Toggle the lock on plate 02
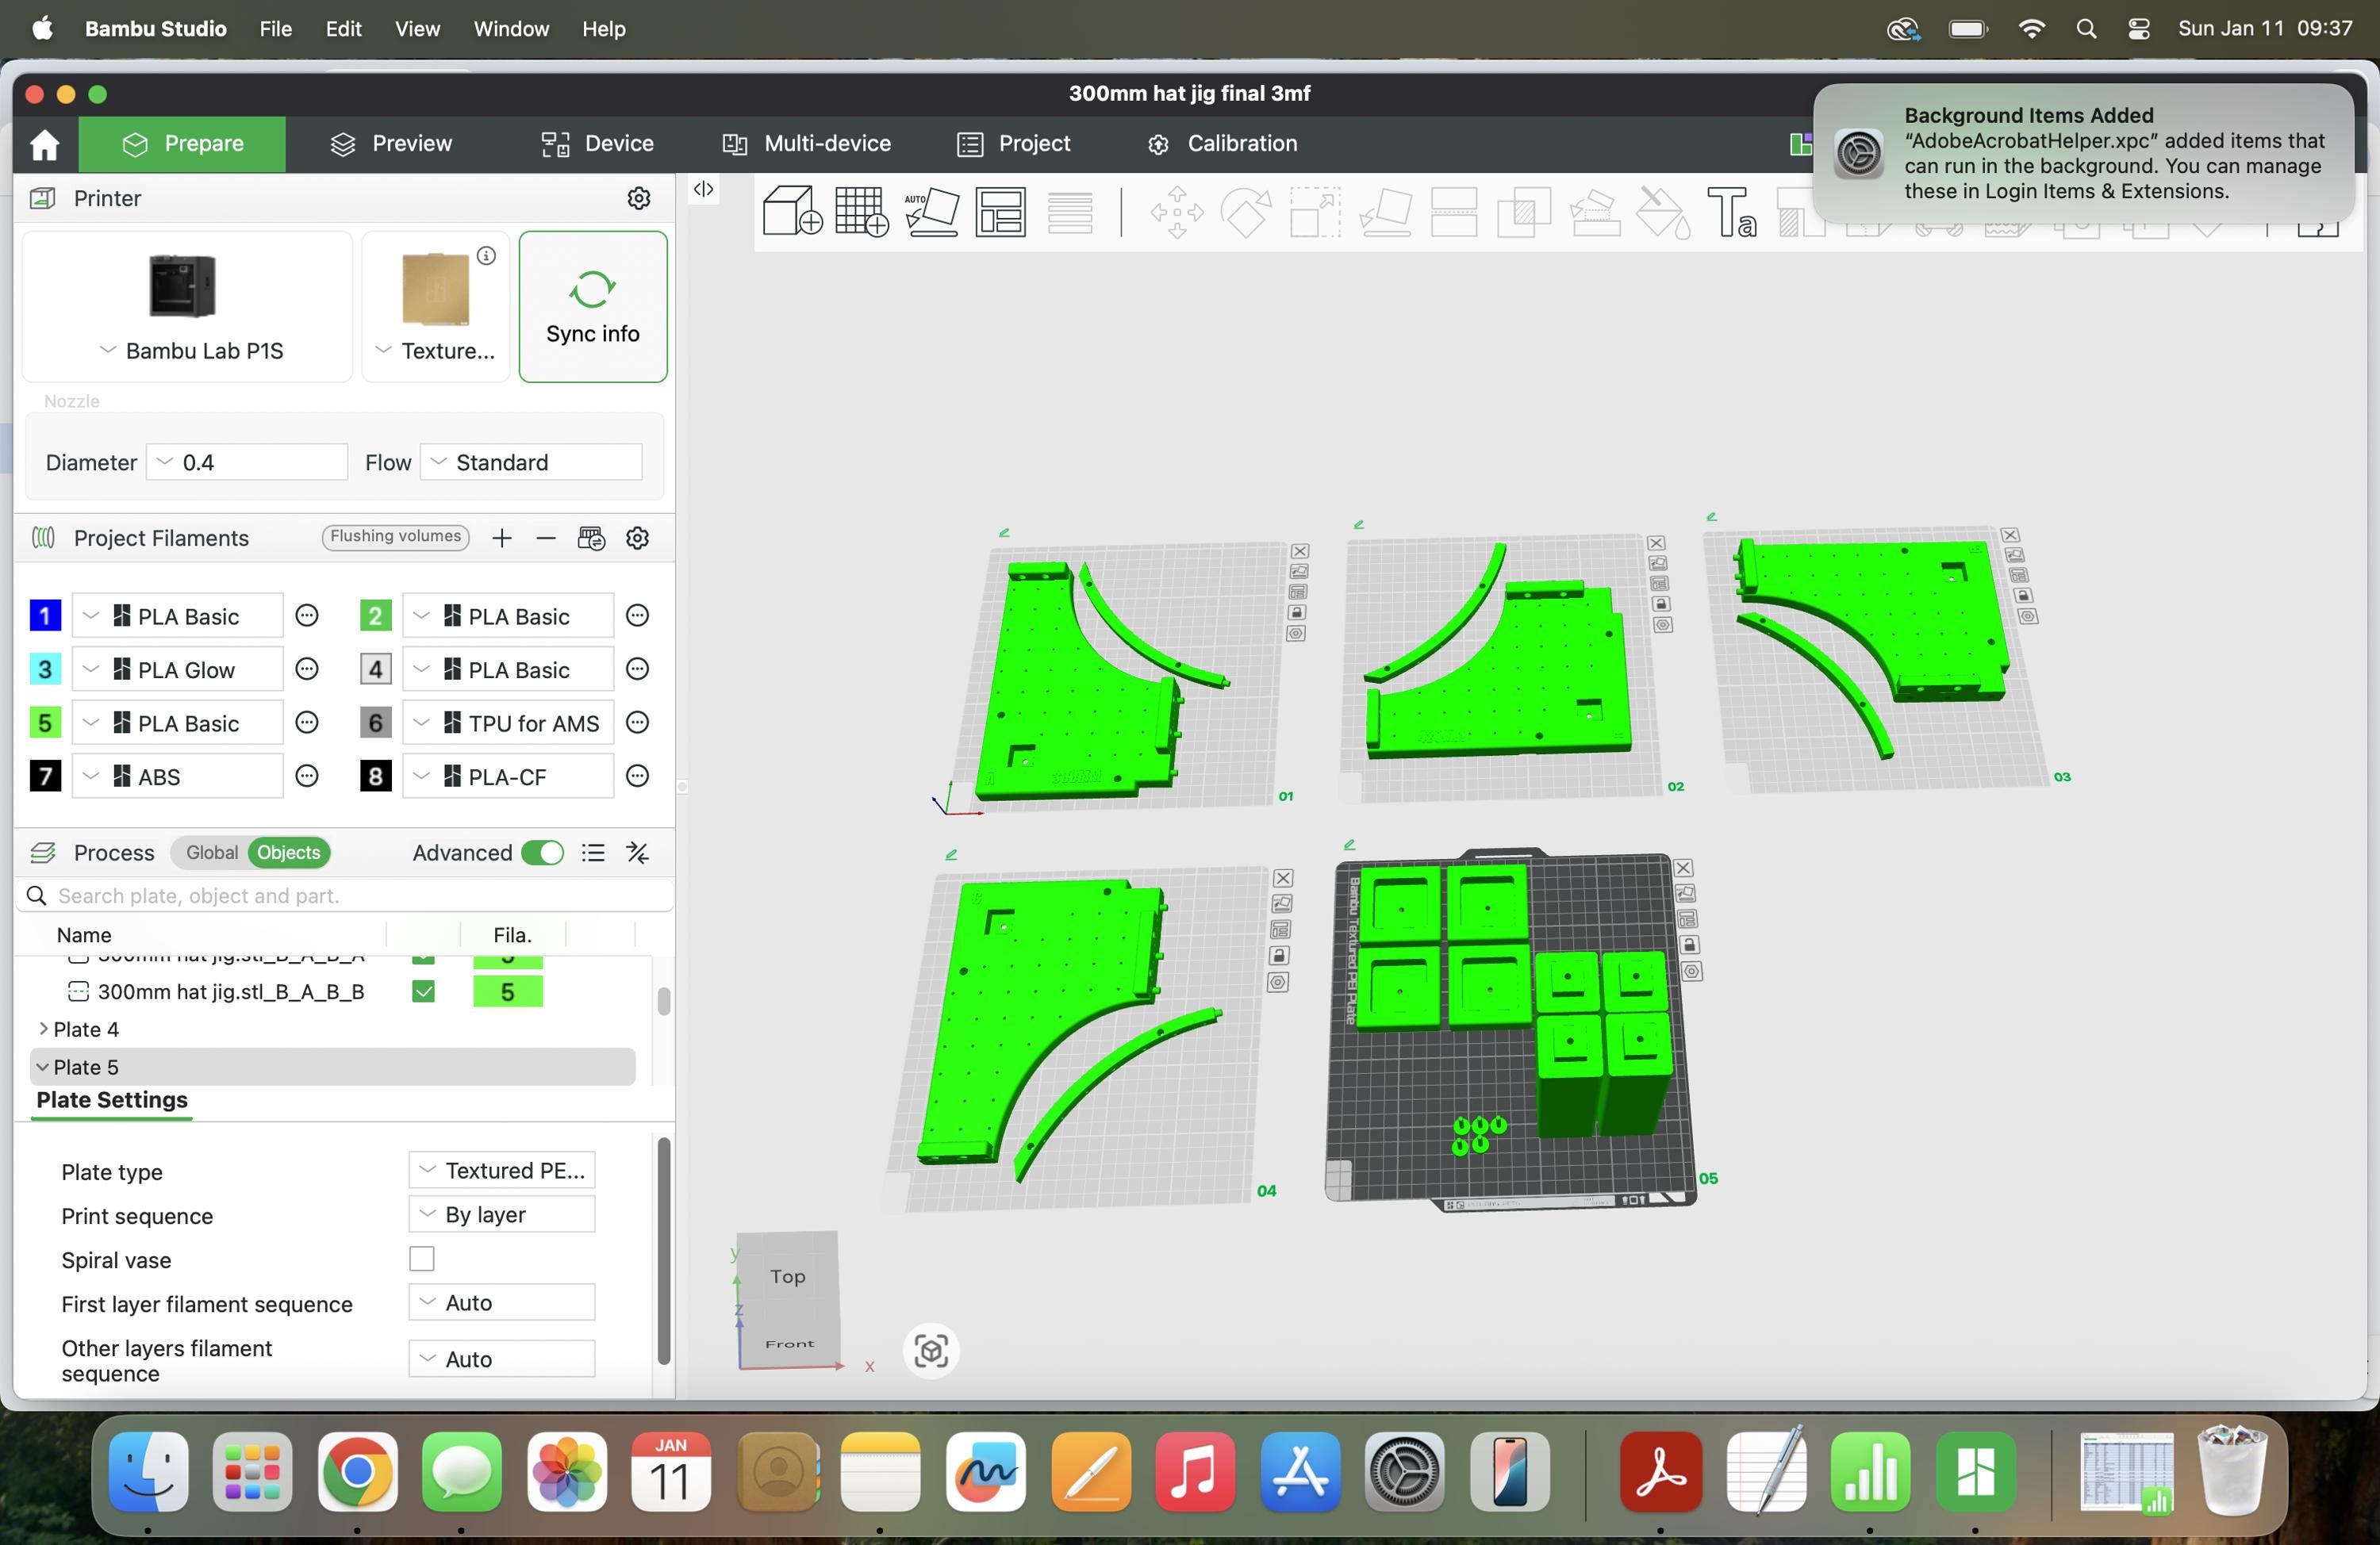 coord(1661,604)
